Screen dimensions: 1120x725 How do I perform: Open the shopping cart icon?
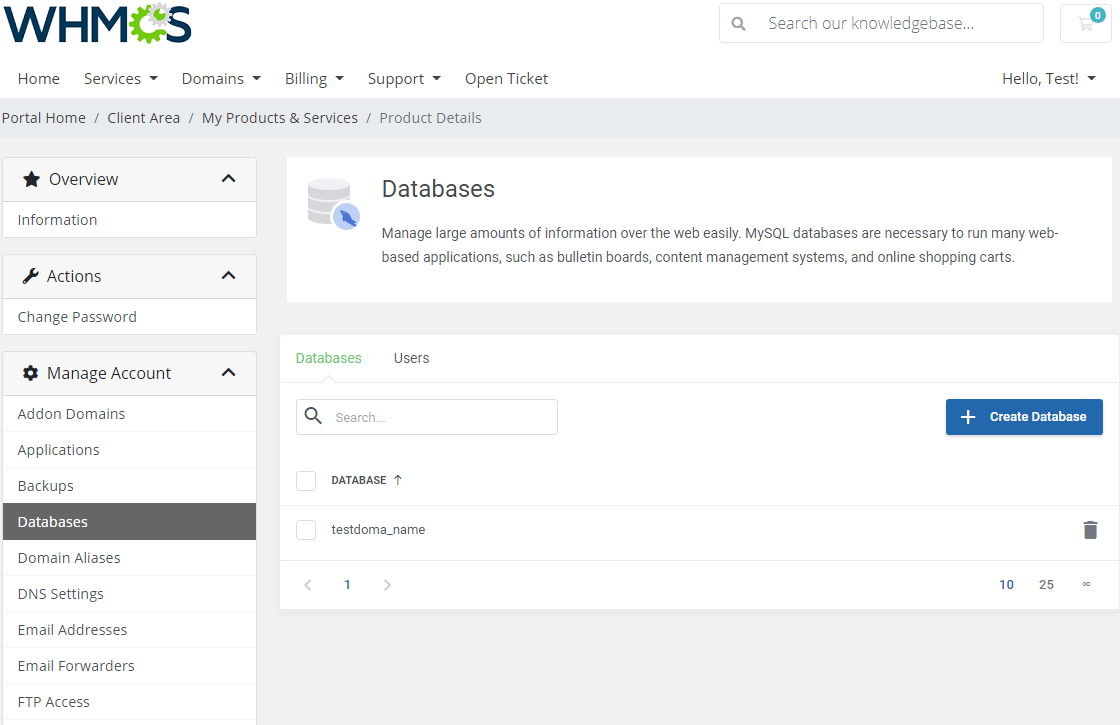(x=1086, y=24)
